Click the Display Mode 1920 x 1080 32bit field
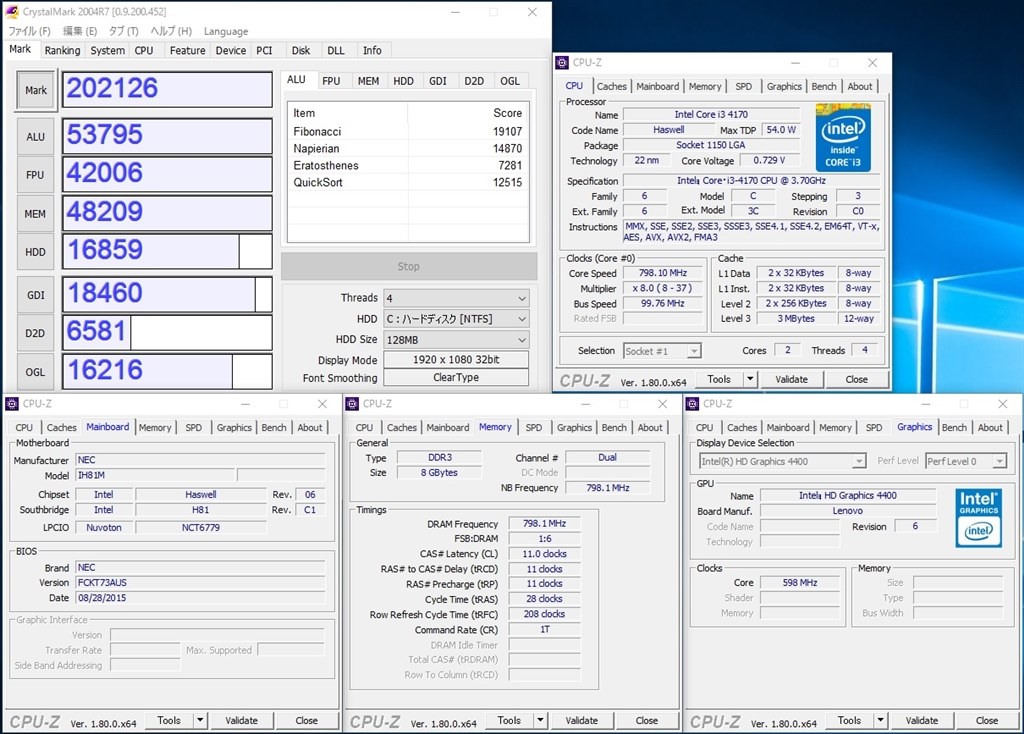1024x734 pixels. coord(456,360)
